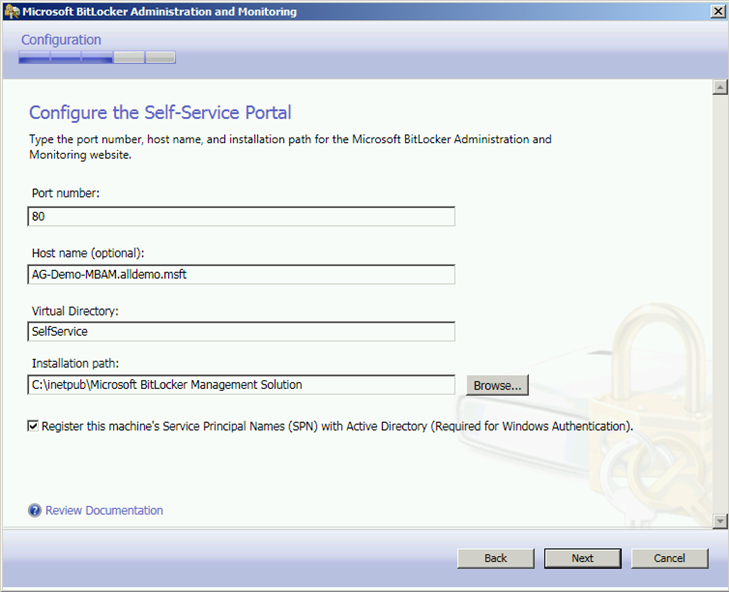The width and height of the screenshot is (729, 592).
Task: Click the Configure the Self-Service Portal heading
Action: [x=160, y=113]
